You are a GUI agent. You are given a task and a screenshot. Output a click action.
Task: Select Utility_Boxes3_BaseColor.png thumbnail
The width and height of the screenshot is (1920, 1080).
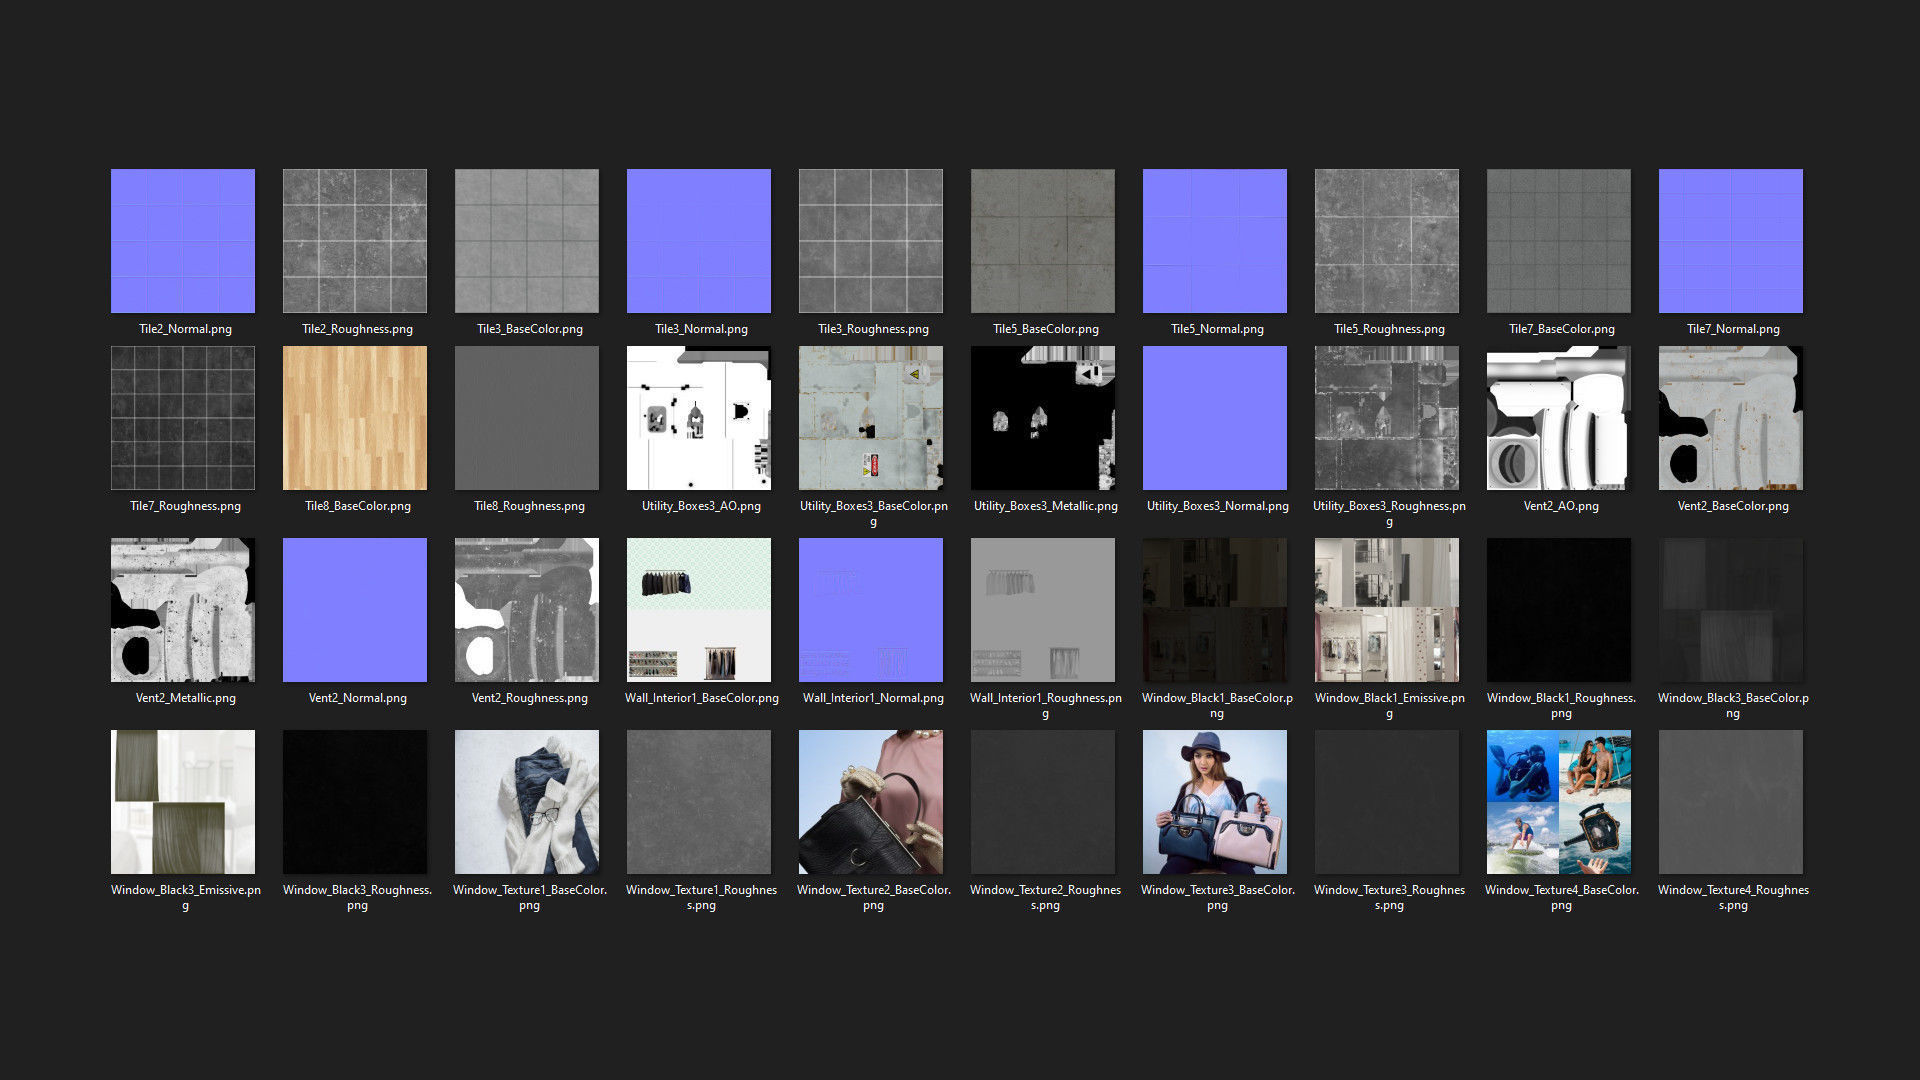(x=871, y=418)
